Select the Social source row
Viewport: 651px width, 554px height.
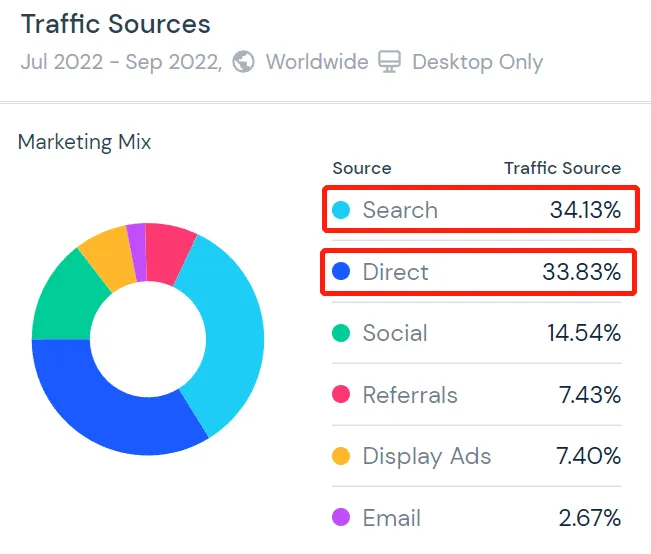[477, 333]
